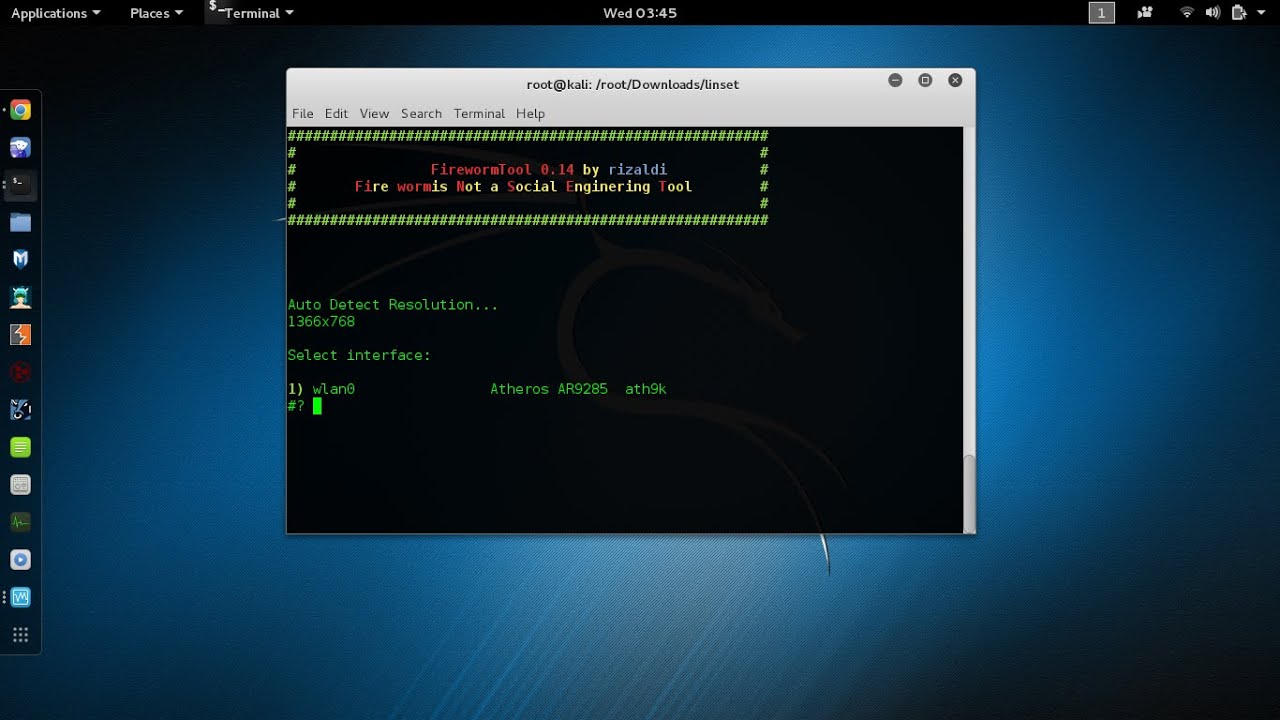1280x720 pixels.
Task: Open the terminal View menu
Action: 374,113
